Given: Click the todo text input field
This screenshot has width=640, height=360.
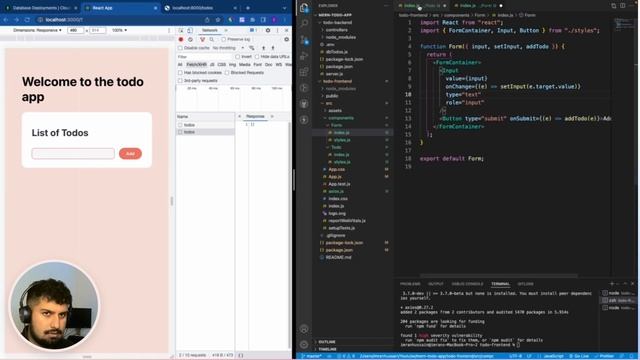Looking at the screenshot, I should point(73,153).
